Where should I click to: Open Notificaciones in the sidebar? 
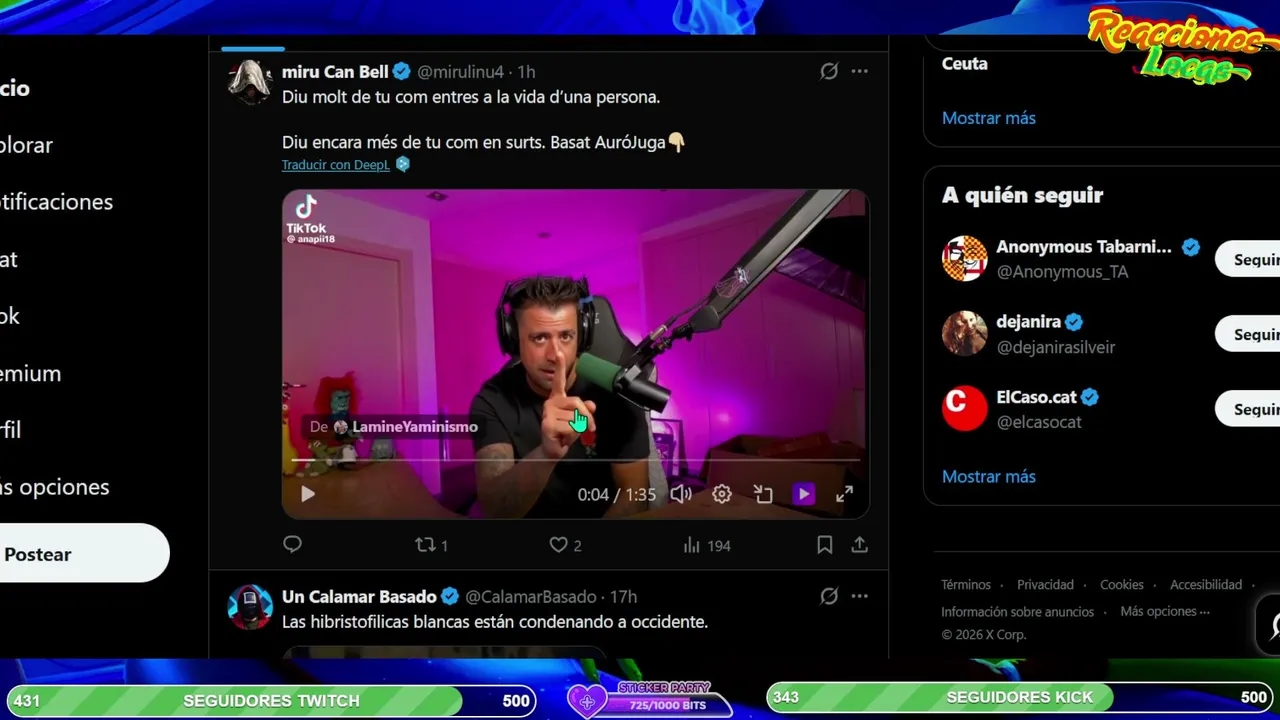tap(56, 202)
